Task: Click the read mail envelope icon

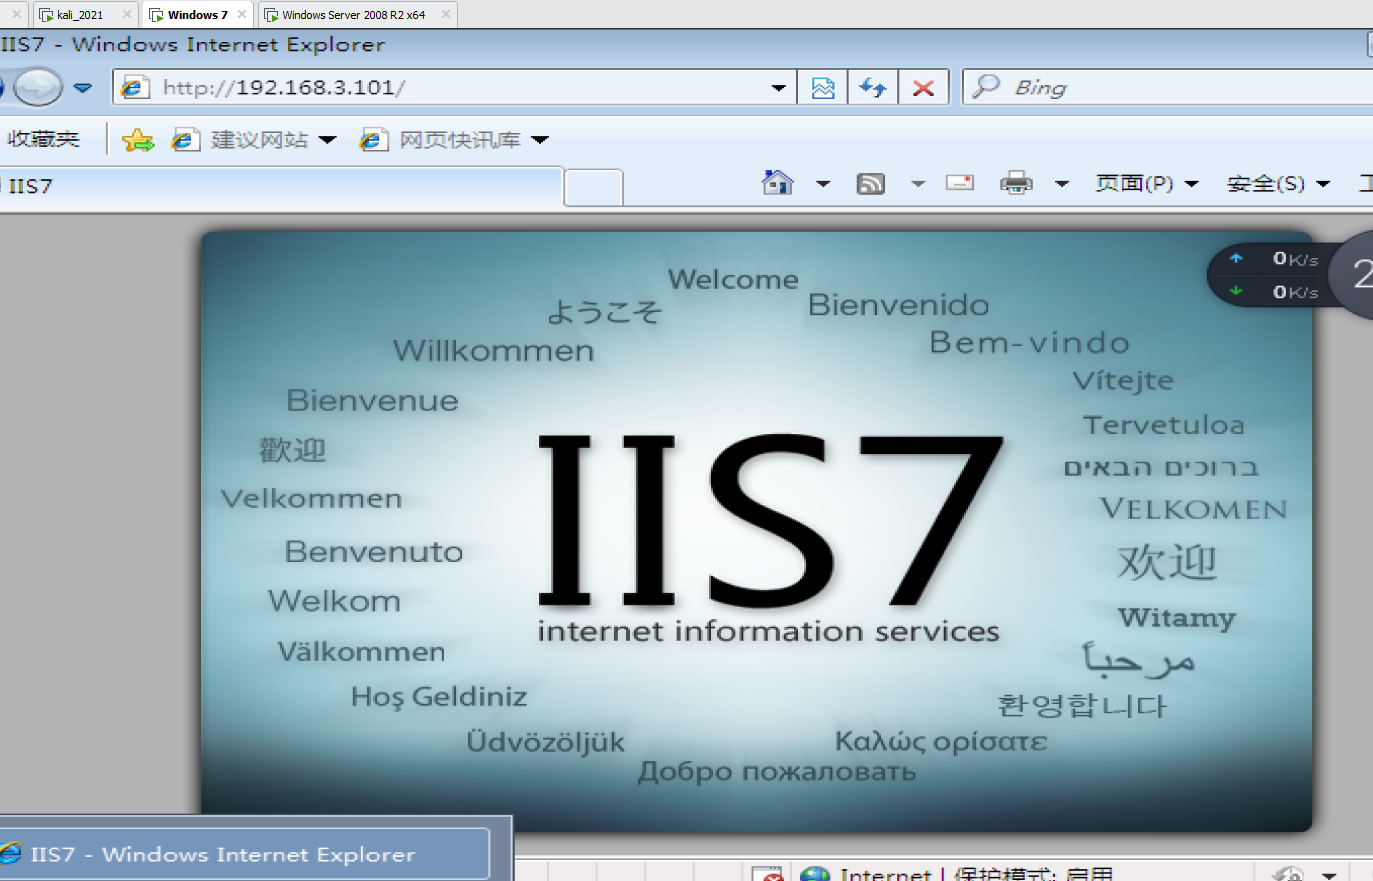Action: [960, 183]
